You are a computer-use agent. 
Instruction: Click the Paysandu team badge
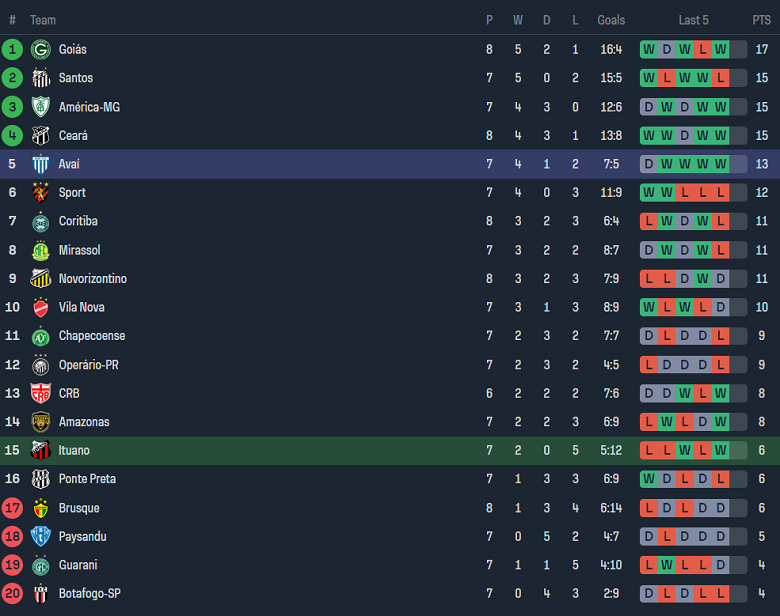coord(40,537)
